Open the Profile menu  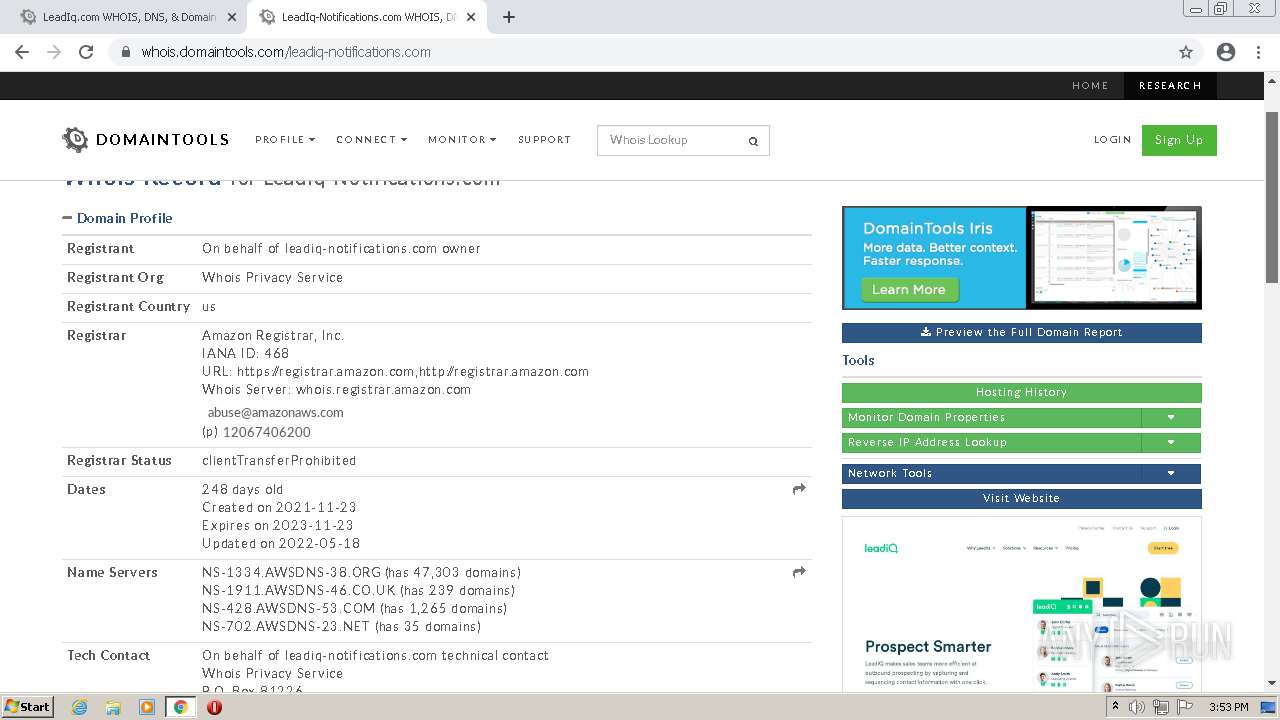coord(285,140)
